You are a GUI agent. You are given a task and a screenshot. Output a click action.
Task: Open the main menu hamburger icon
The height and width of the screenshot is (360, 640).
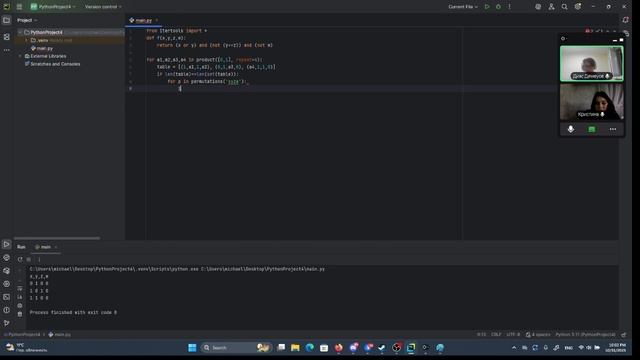19,7
